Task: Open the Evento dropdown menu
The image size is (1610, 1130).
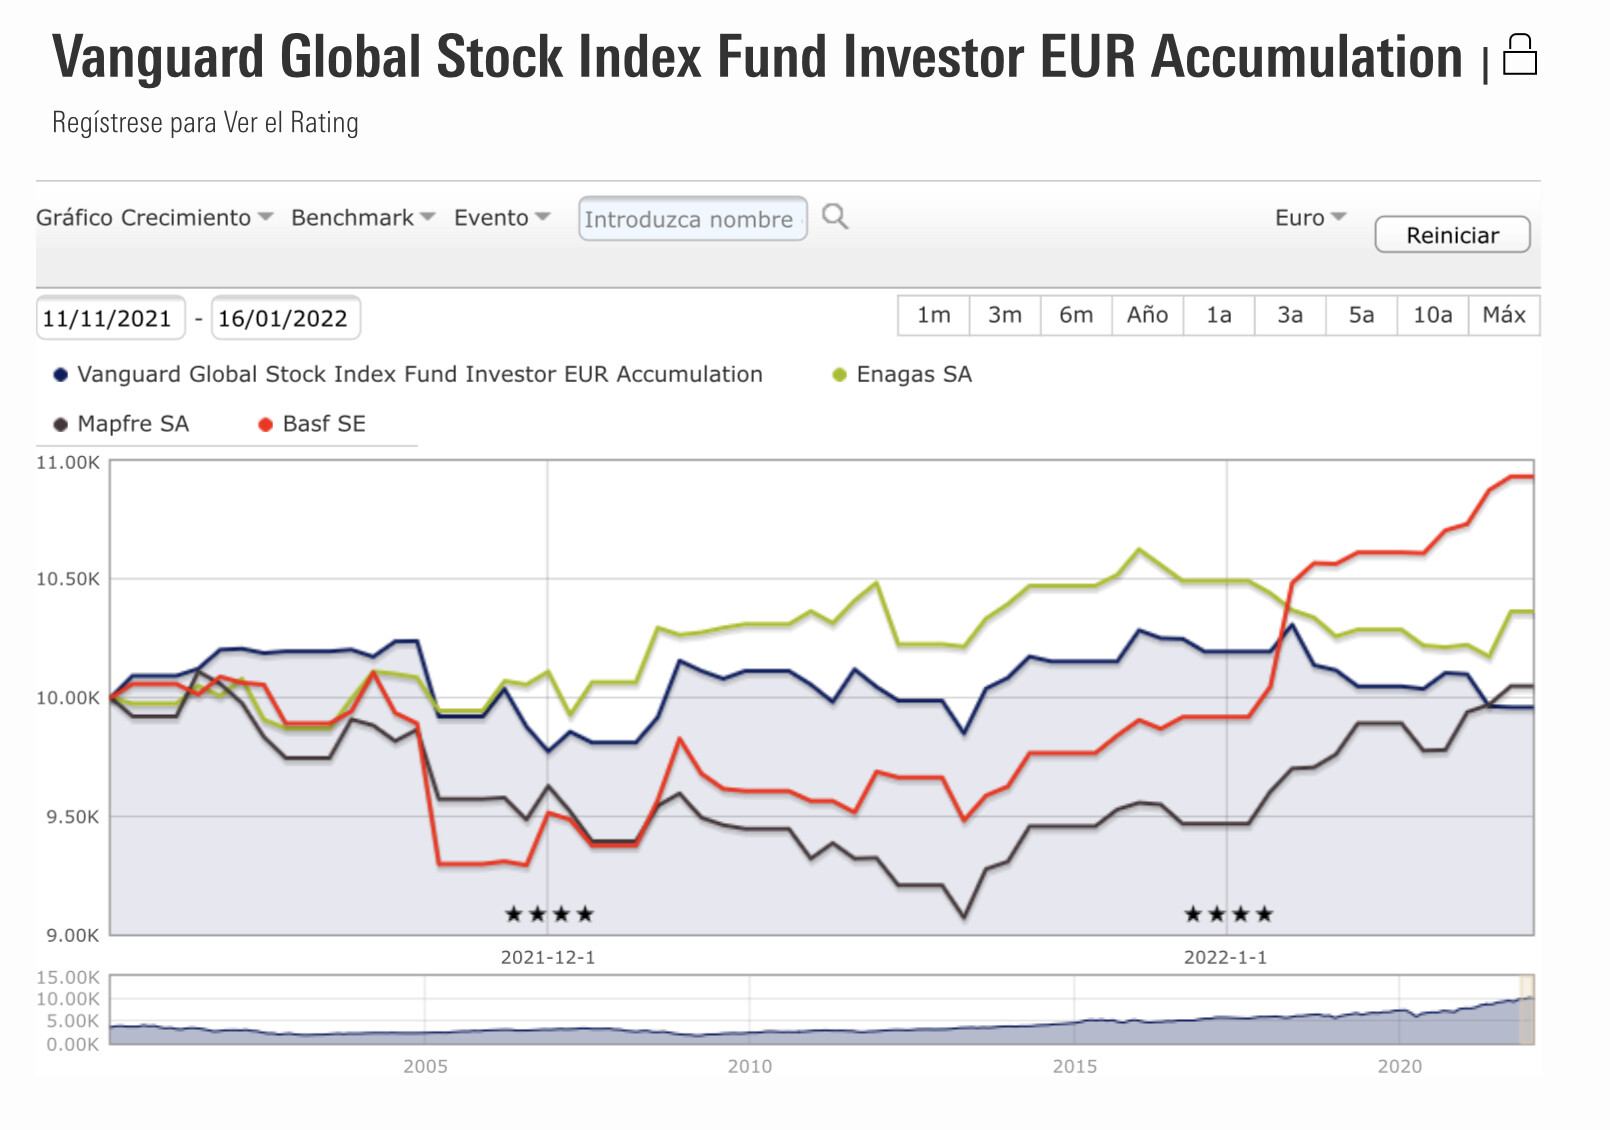Action: pos(501,218)
